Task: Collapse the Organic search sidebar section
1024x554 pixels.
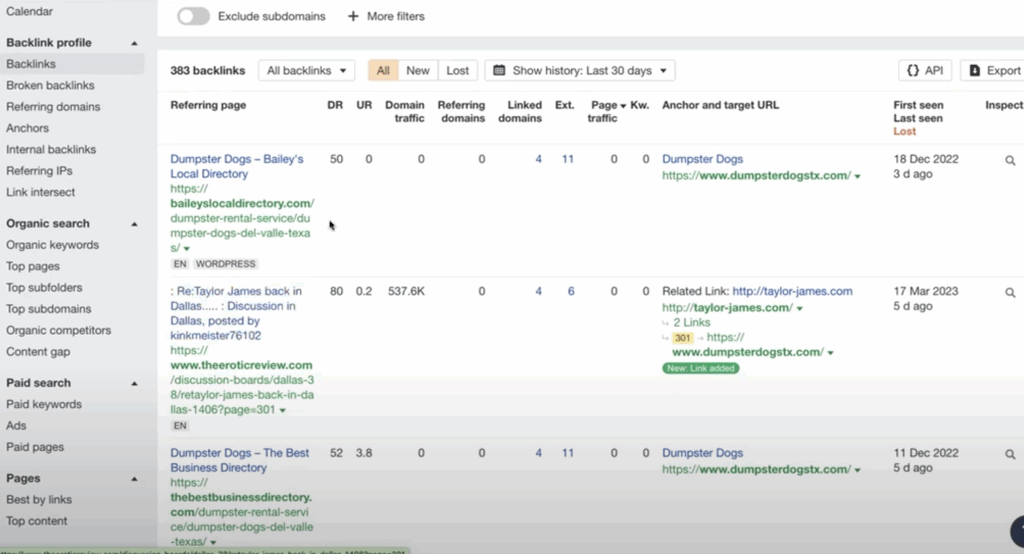Action: coord(135,224)
